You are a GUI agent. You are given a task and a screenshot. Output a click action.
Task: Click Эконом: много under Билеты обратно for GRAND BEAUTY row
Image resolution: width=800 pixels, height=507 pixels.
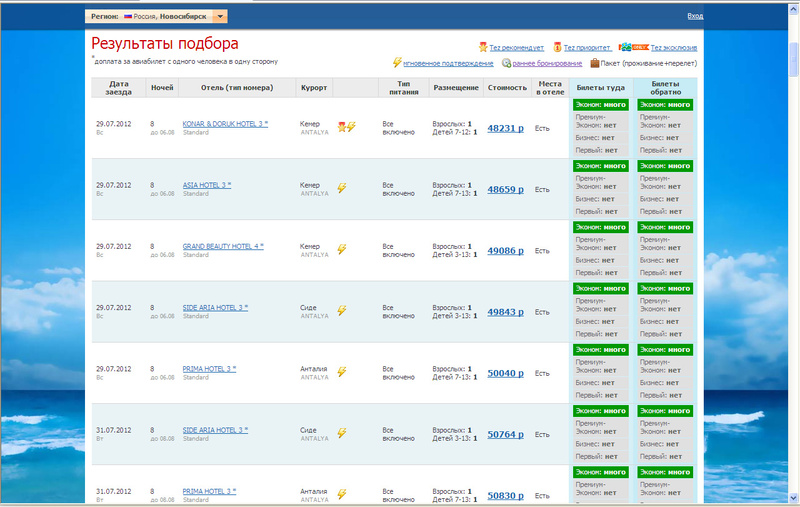(x=665, y=227)
